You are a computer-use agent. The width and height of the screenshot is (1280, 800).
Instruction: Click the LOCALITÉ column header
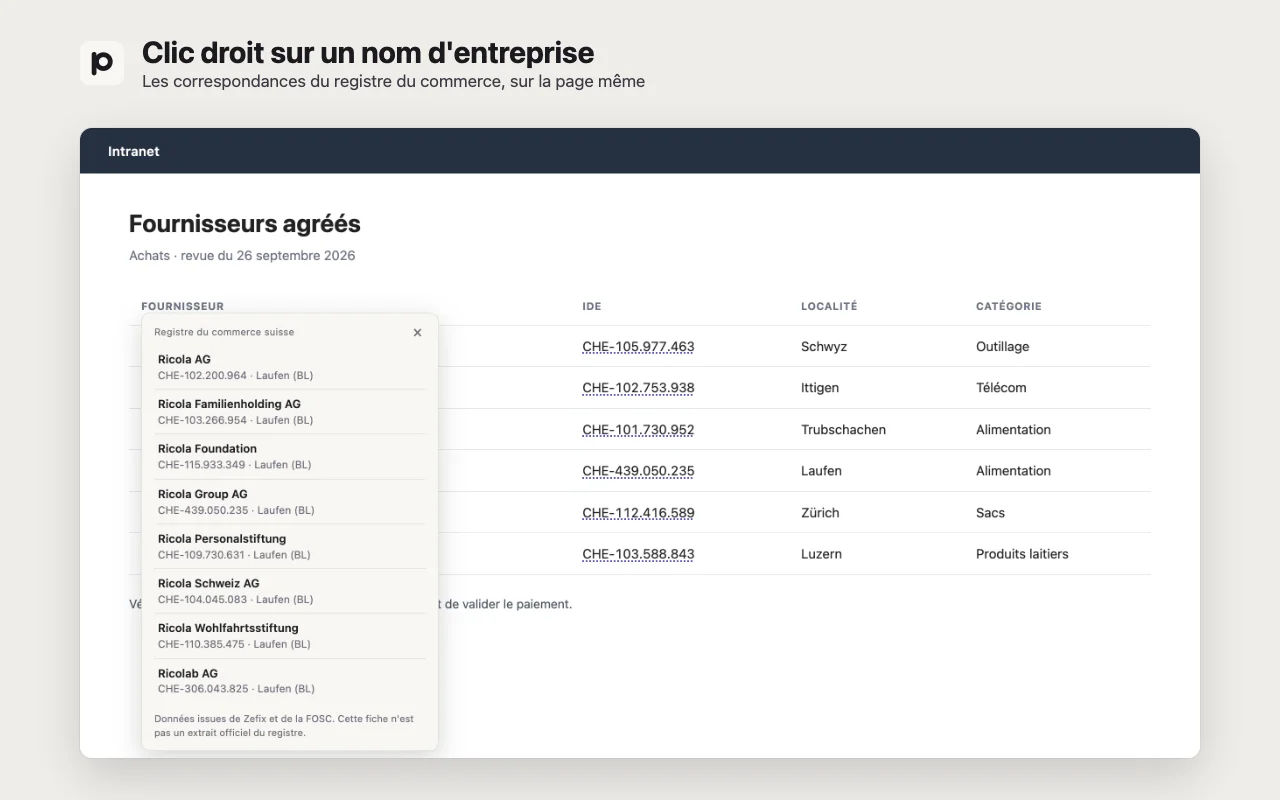(x=829, y=306)
